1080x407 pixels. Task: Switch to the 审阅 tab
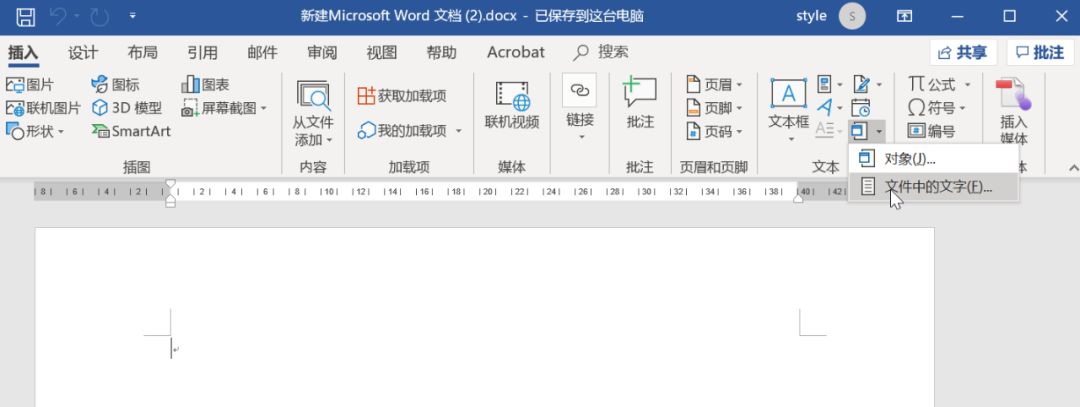tap(322, 52)
